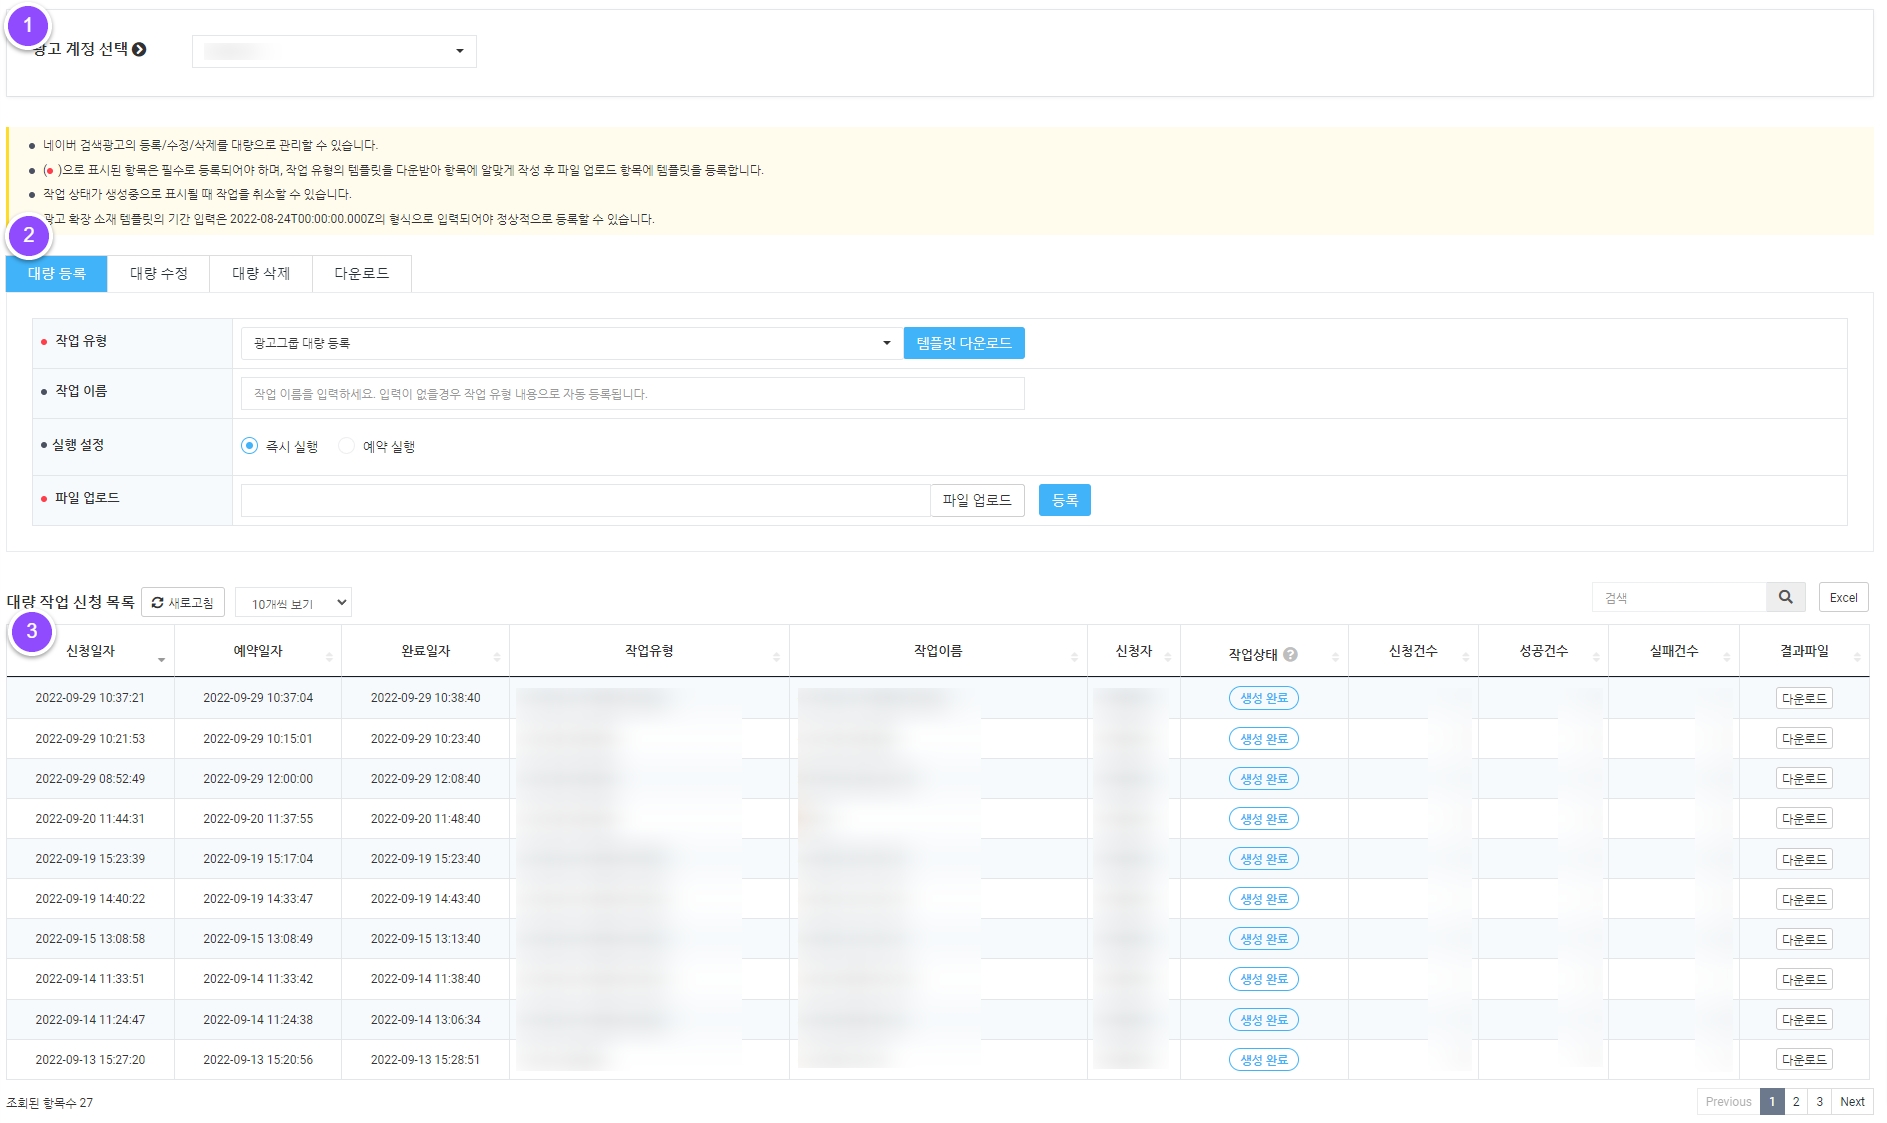
Task: Sort the table by 완료일자 column
Action: tap(425, 651)
